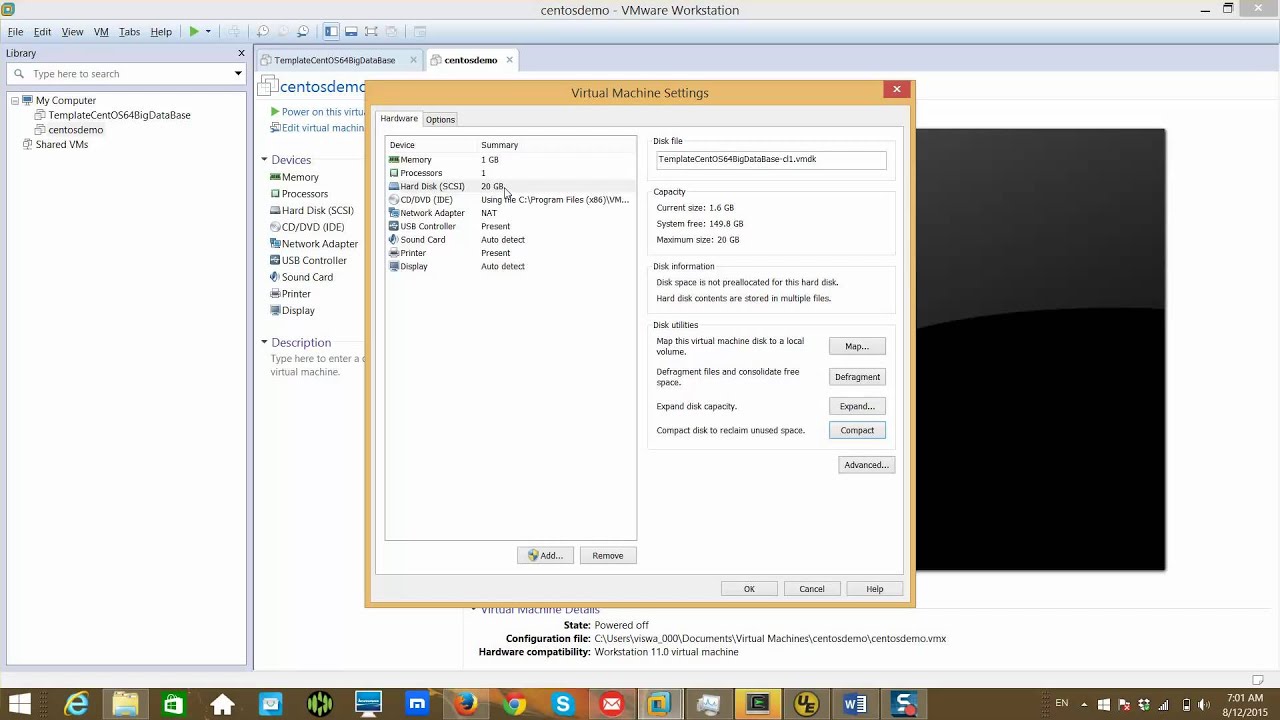Collapse the My Computer tree node
The height and width of the screenshot is (720, 1280).
15,100
